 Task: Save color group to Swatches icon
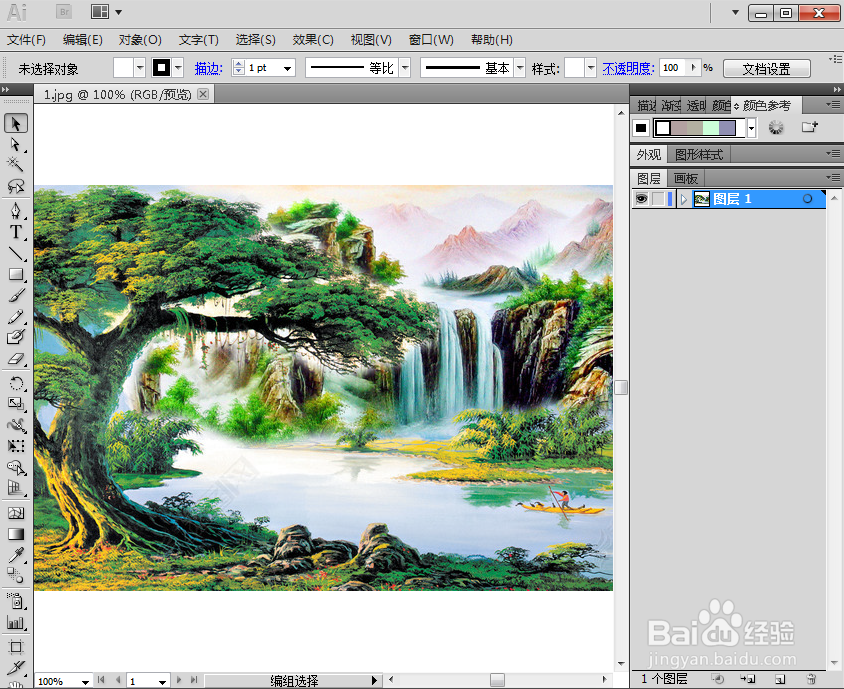[x=809, y=127]
